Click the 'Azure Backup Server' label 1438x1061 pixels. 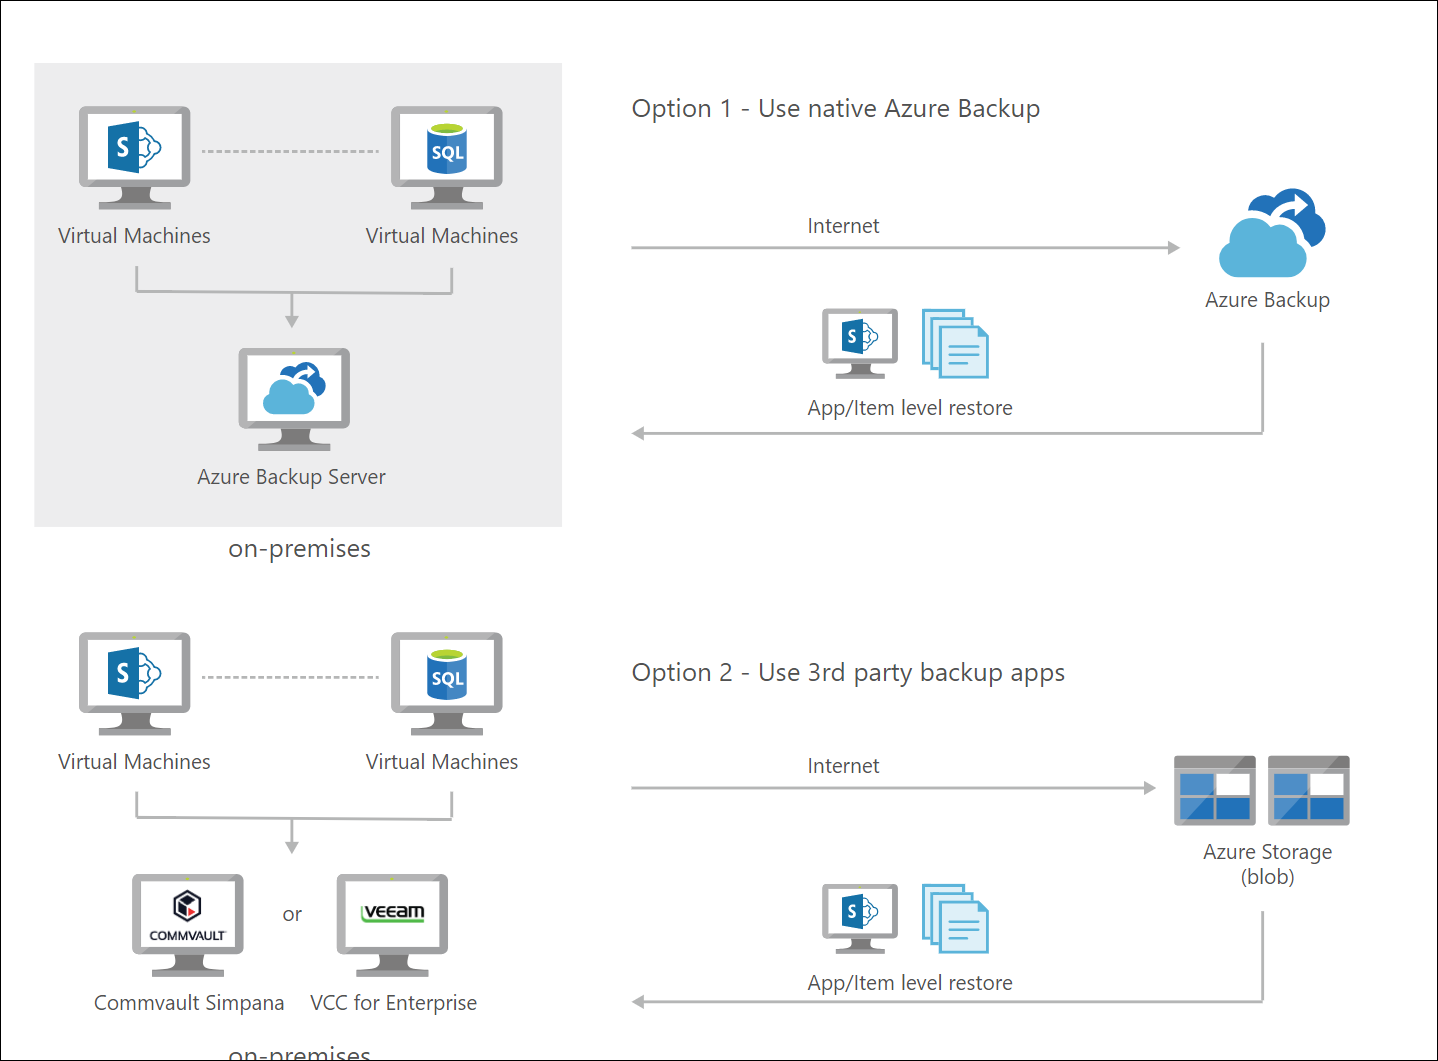click(x=291, y=477)
